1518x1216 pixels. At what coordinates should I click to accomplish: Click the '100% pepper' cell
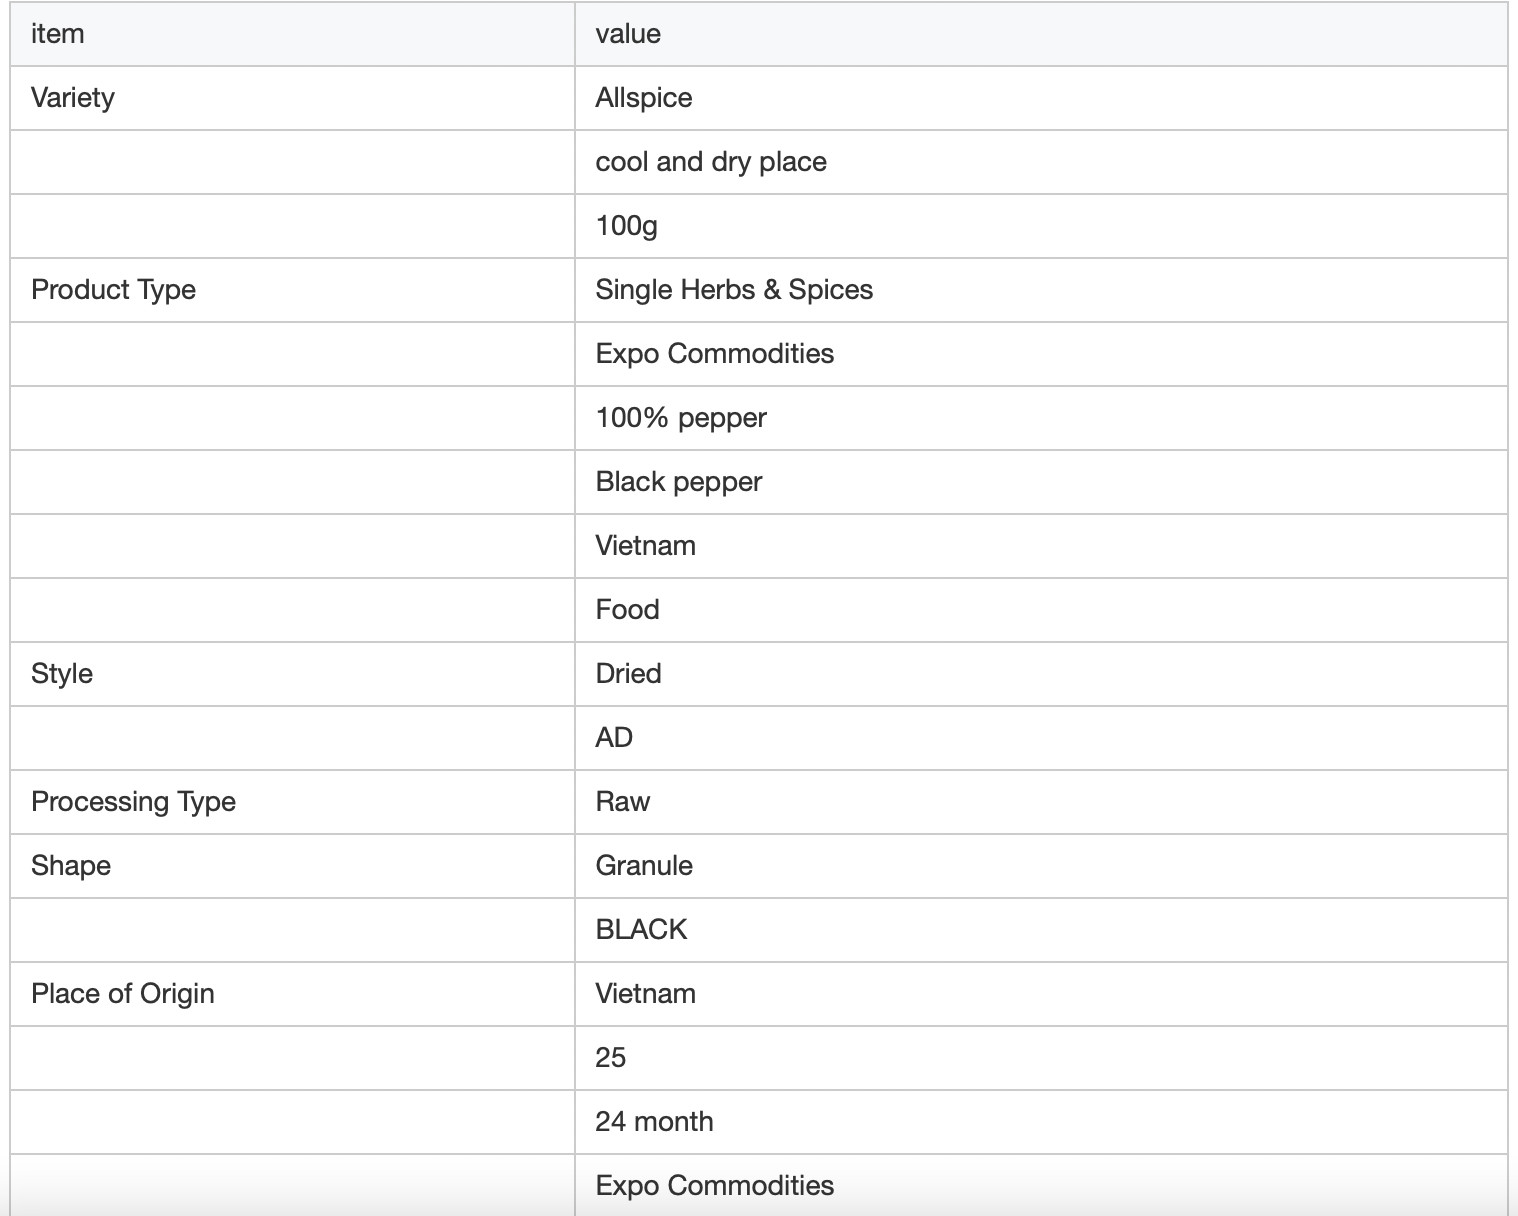click(1041, 418)
